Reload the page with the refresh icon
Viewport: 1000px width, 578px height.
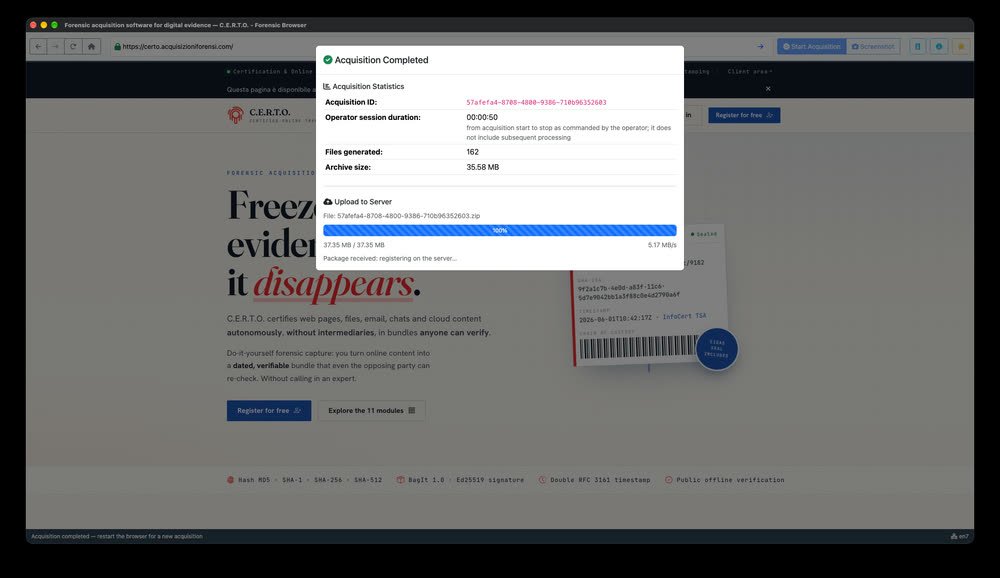73,47
